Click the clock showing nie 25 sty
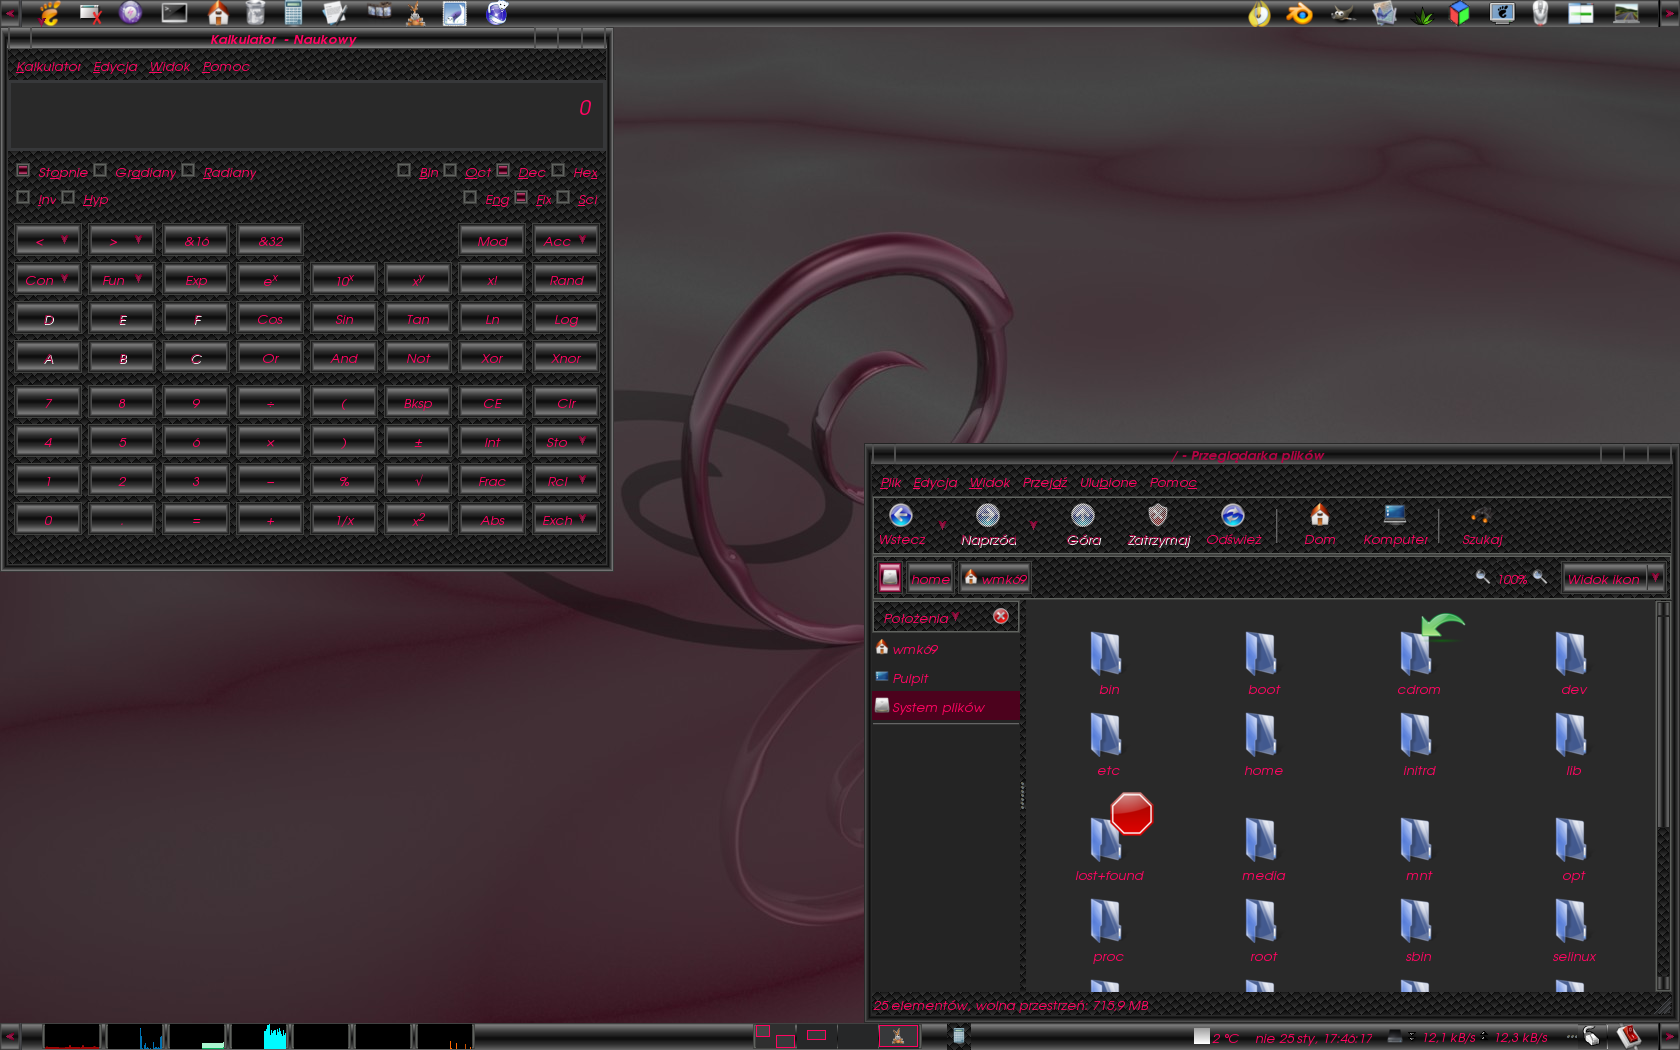This screenshot has width=1680, height=1050. [1314, 1038]
